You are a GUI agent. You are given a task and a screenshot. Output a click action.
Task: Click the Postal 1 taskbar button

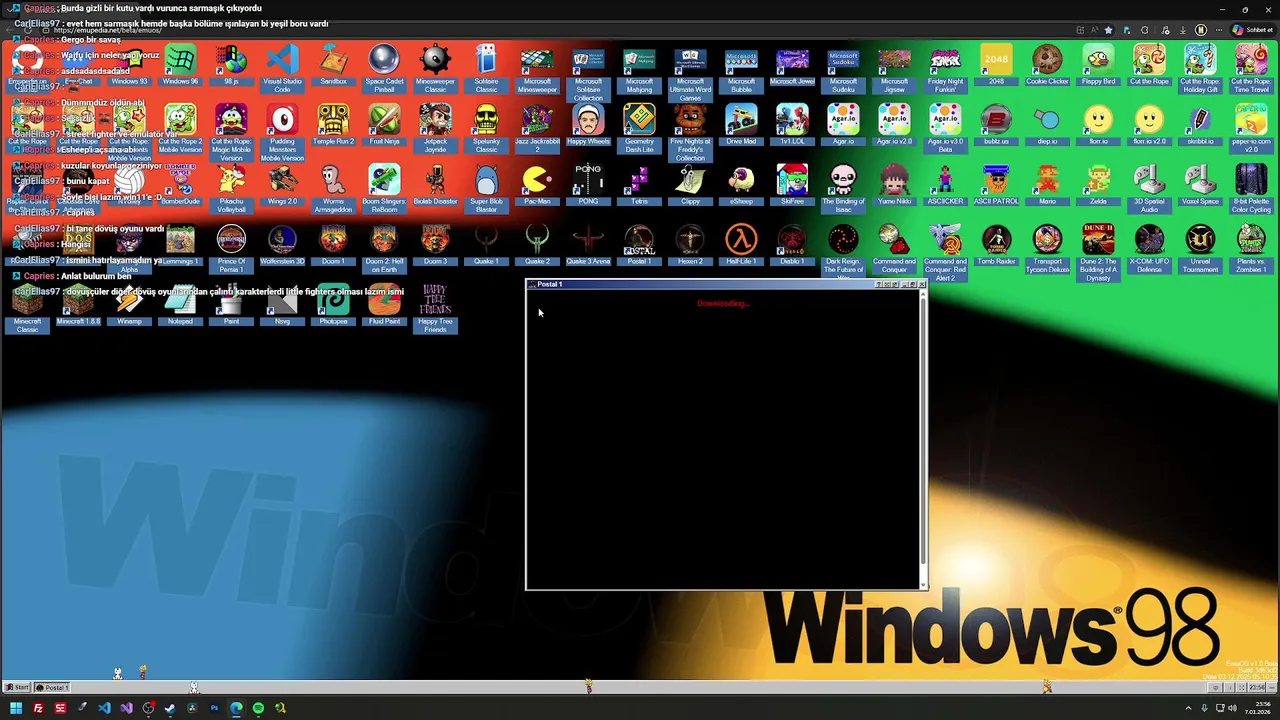[x=54, y=687]
